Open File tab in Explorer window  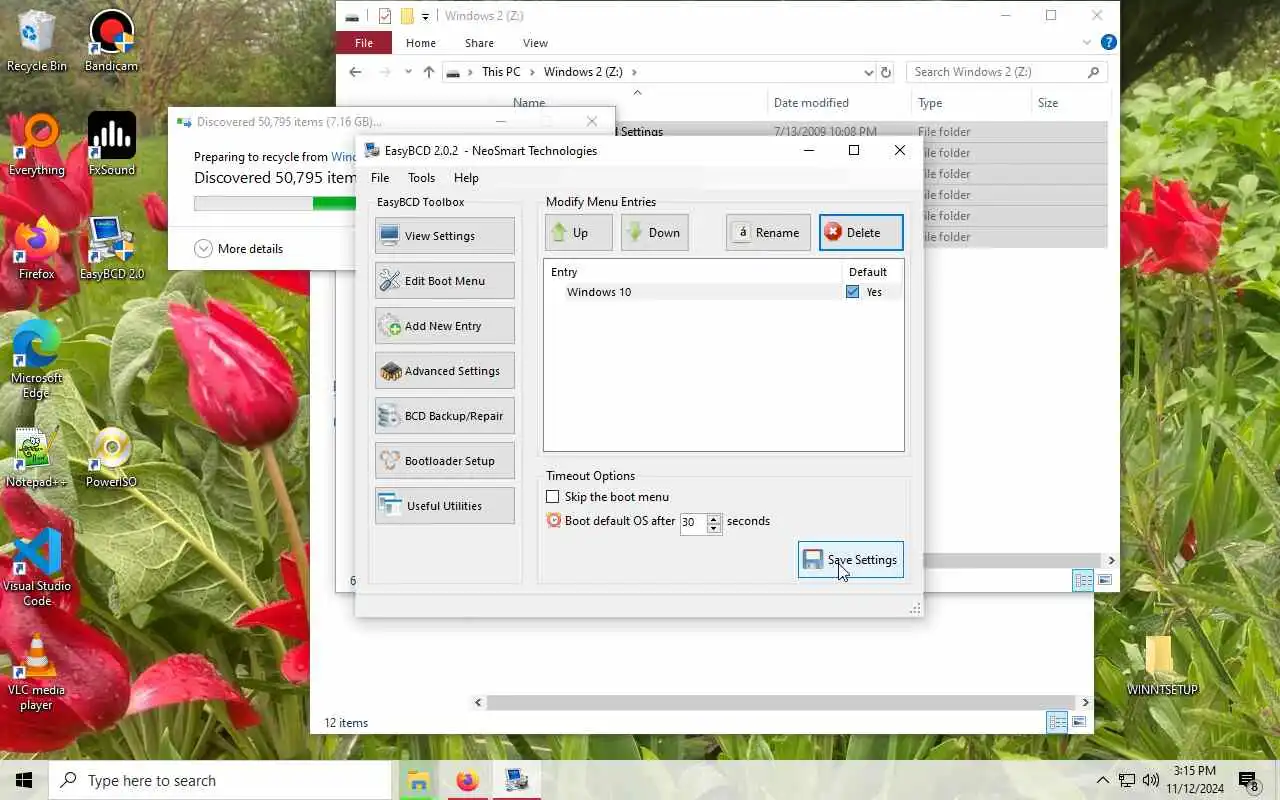click(364, 43)
